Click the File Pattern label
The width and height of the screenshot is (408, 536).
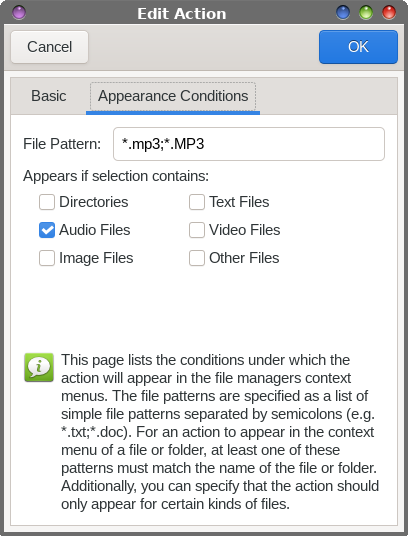(x=62, y=144)
